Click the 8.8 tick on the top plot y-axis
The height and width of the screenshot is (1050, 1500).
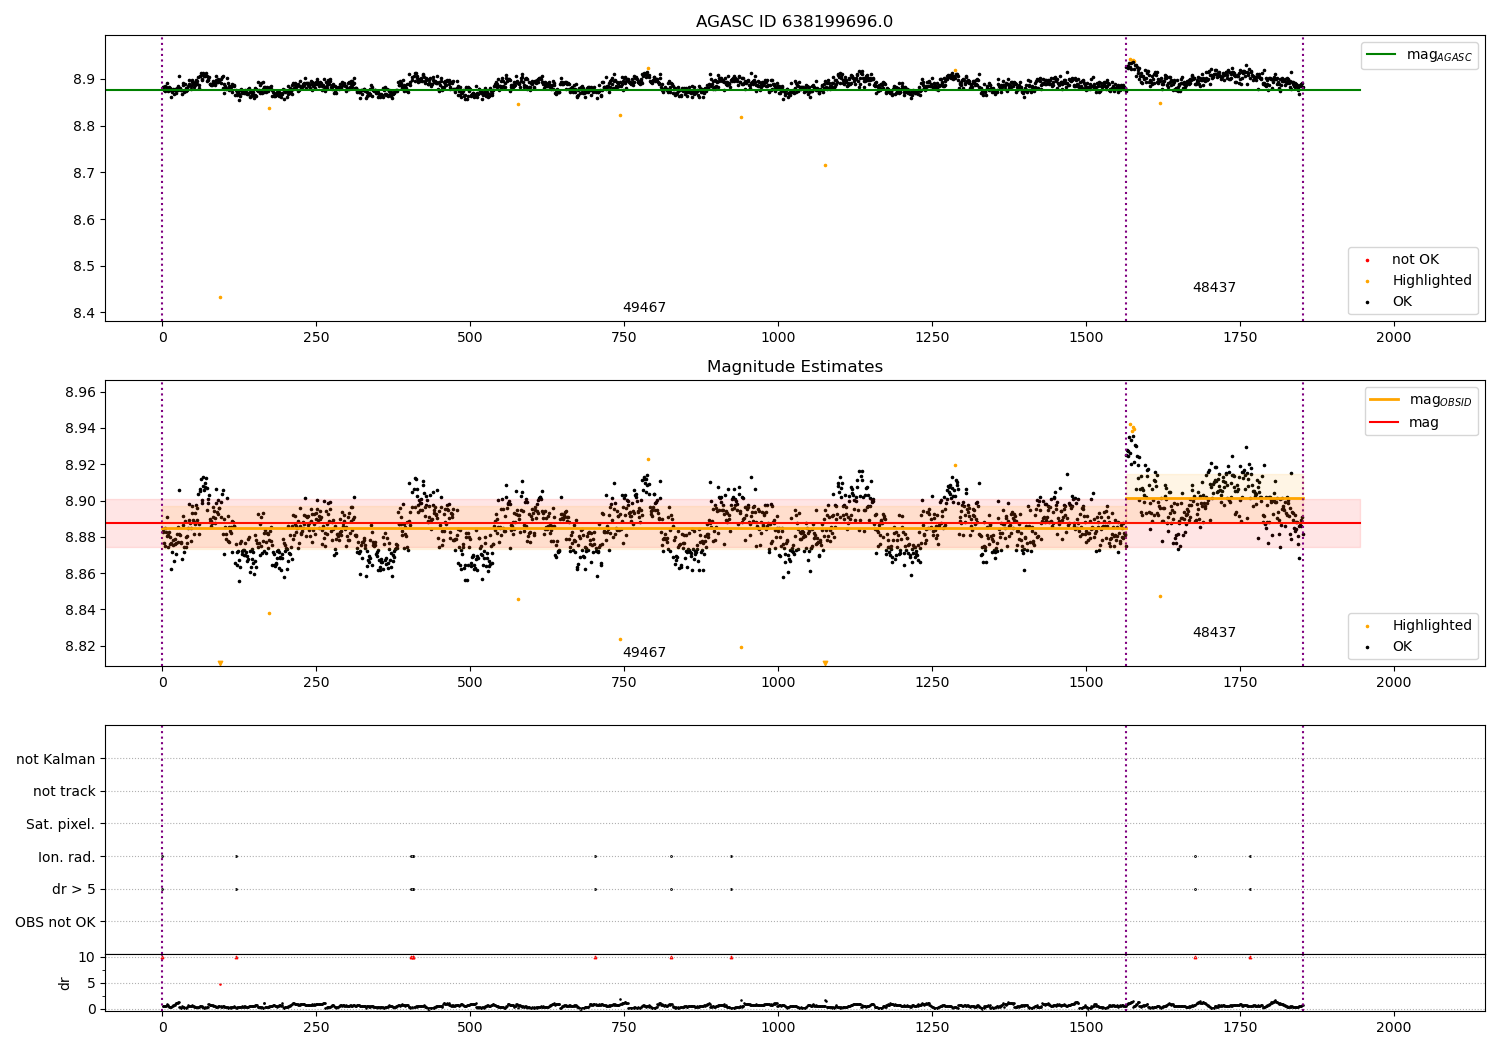click(x=84, y=127)
